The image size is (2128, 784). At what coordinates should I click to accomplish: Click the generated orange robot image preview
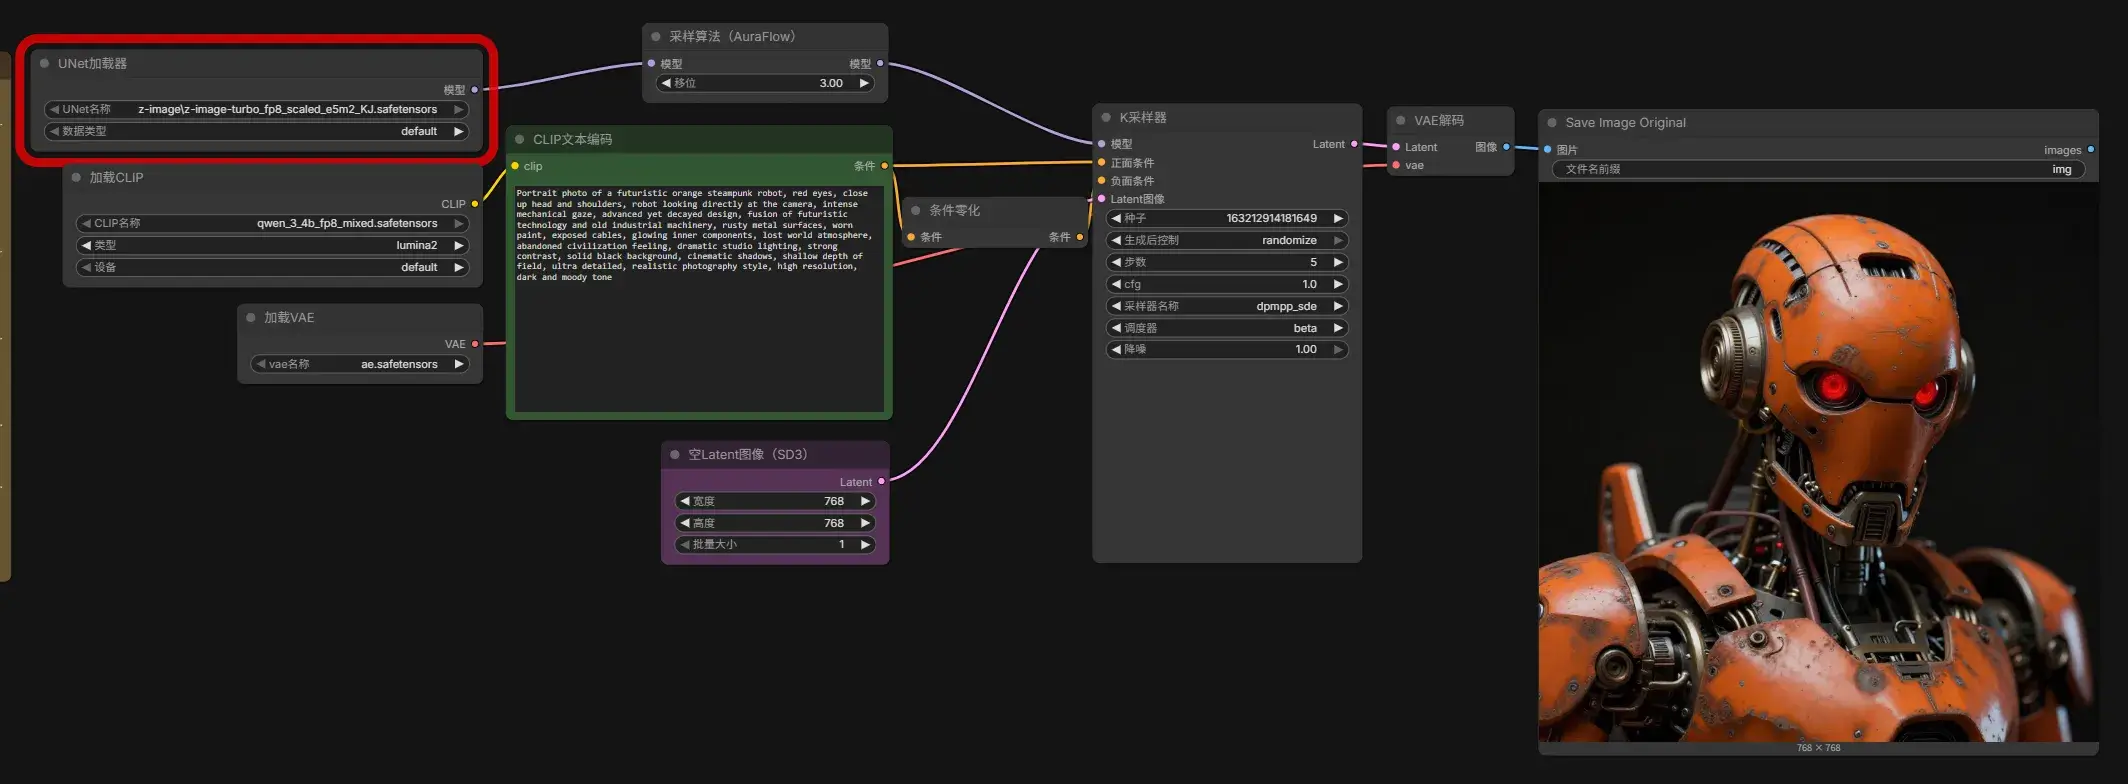(x=1818, y=462)
